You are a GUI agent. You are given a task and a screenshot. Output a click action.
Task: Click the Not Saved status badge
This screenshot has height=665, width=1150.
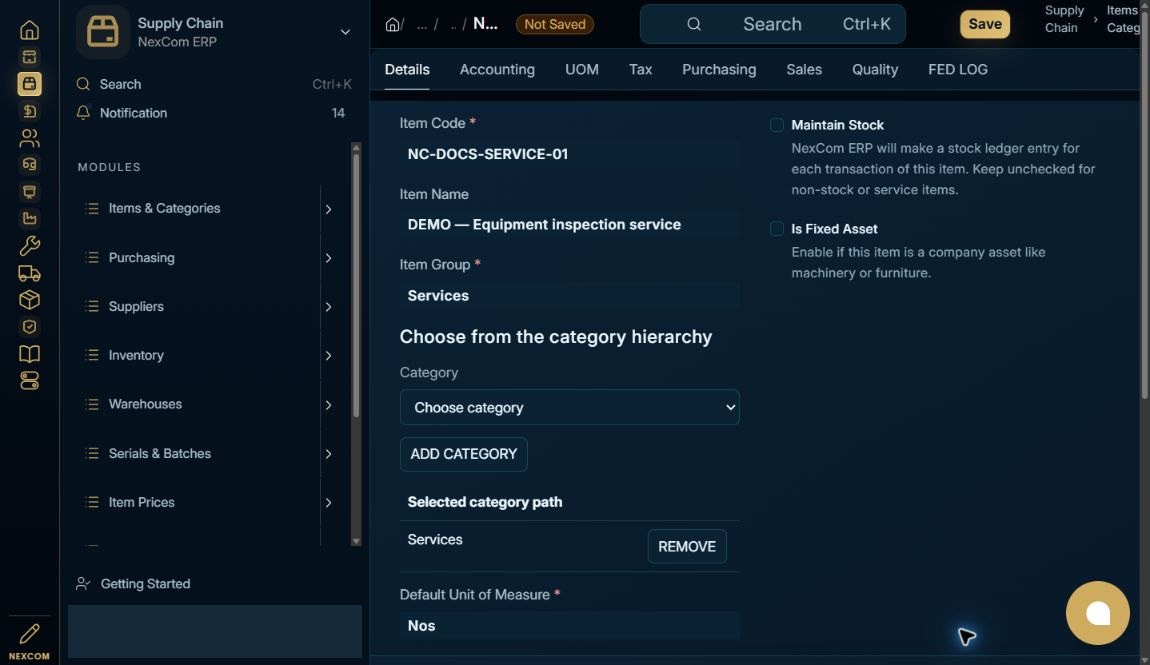coord(554,24)
